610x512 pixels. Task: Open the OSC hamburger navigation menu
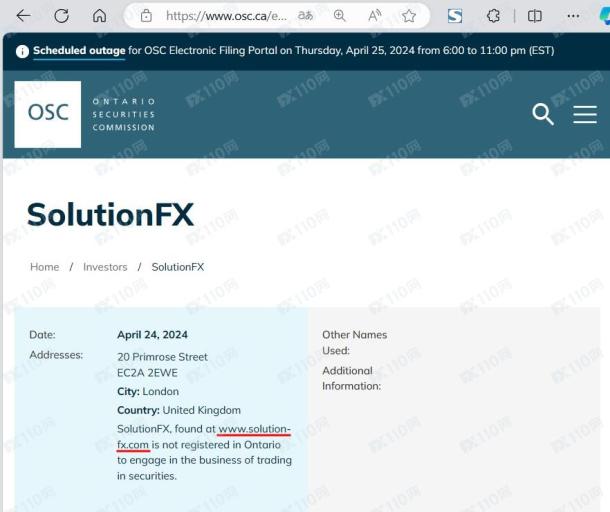pyautogui.click(x=585, y=114)
